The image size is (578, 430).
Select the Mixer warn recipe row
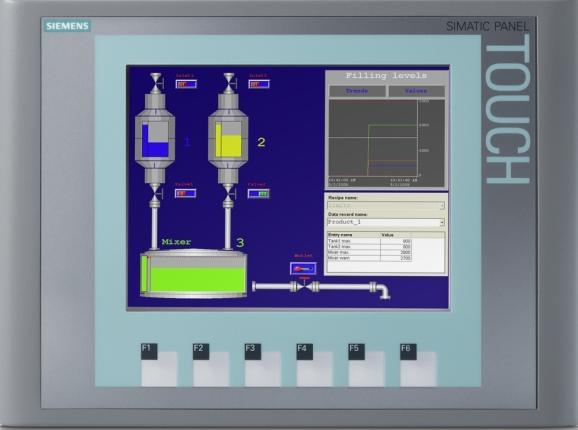click(369, 258)
